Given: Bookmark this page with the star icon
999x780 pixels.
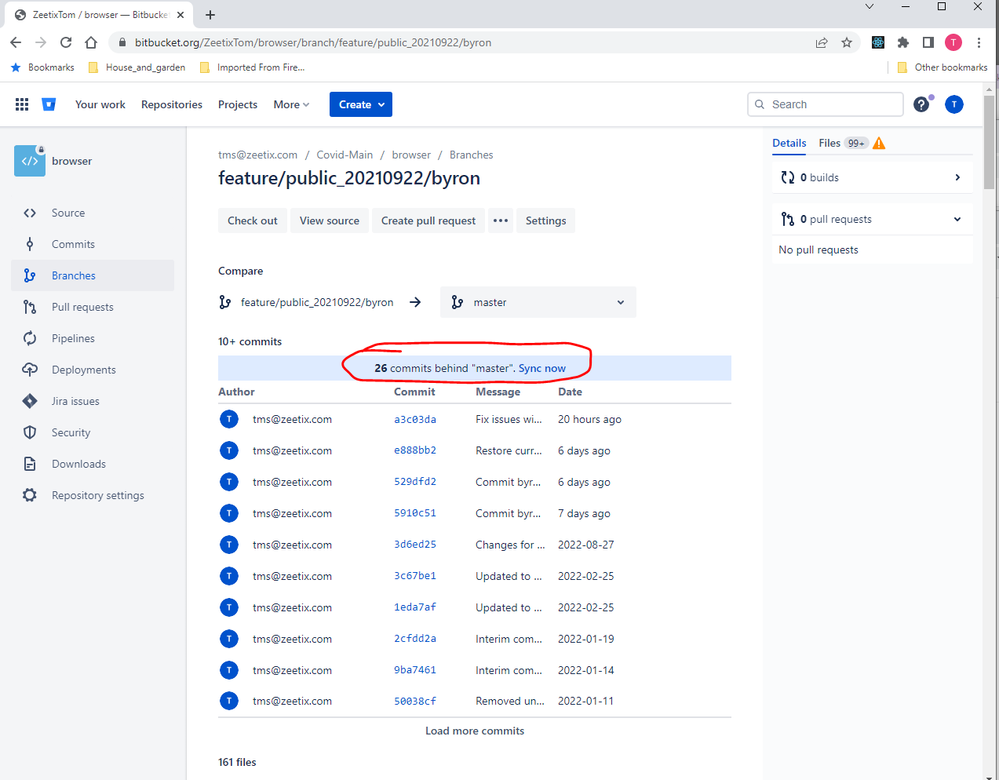Looking at the screenshot, I should [846, 43].
